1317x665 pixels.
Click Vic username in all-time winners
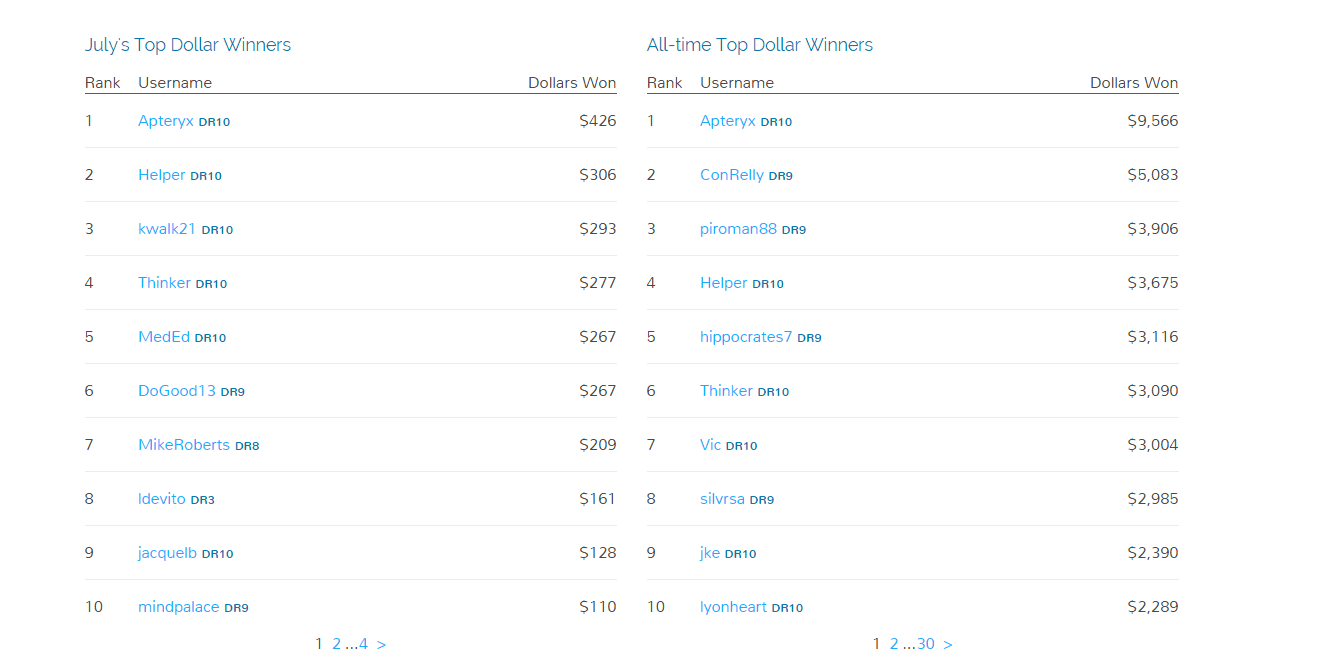click(710, 445)
